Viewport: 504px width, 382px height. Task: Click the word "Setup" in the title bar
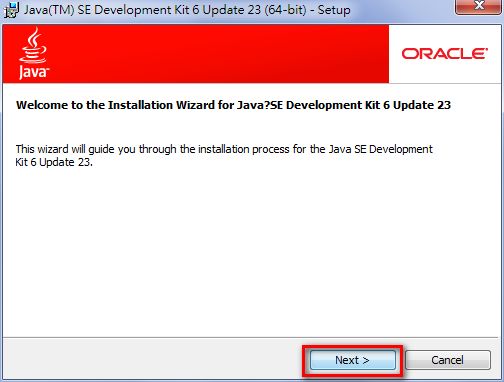pyautogui.click(x=334, y=10)
